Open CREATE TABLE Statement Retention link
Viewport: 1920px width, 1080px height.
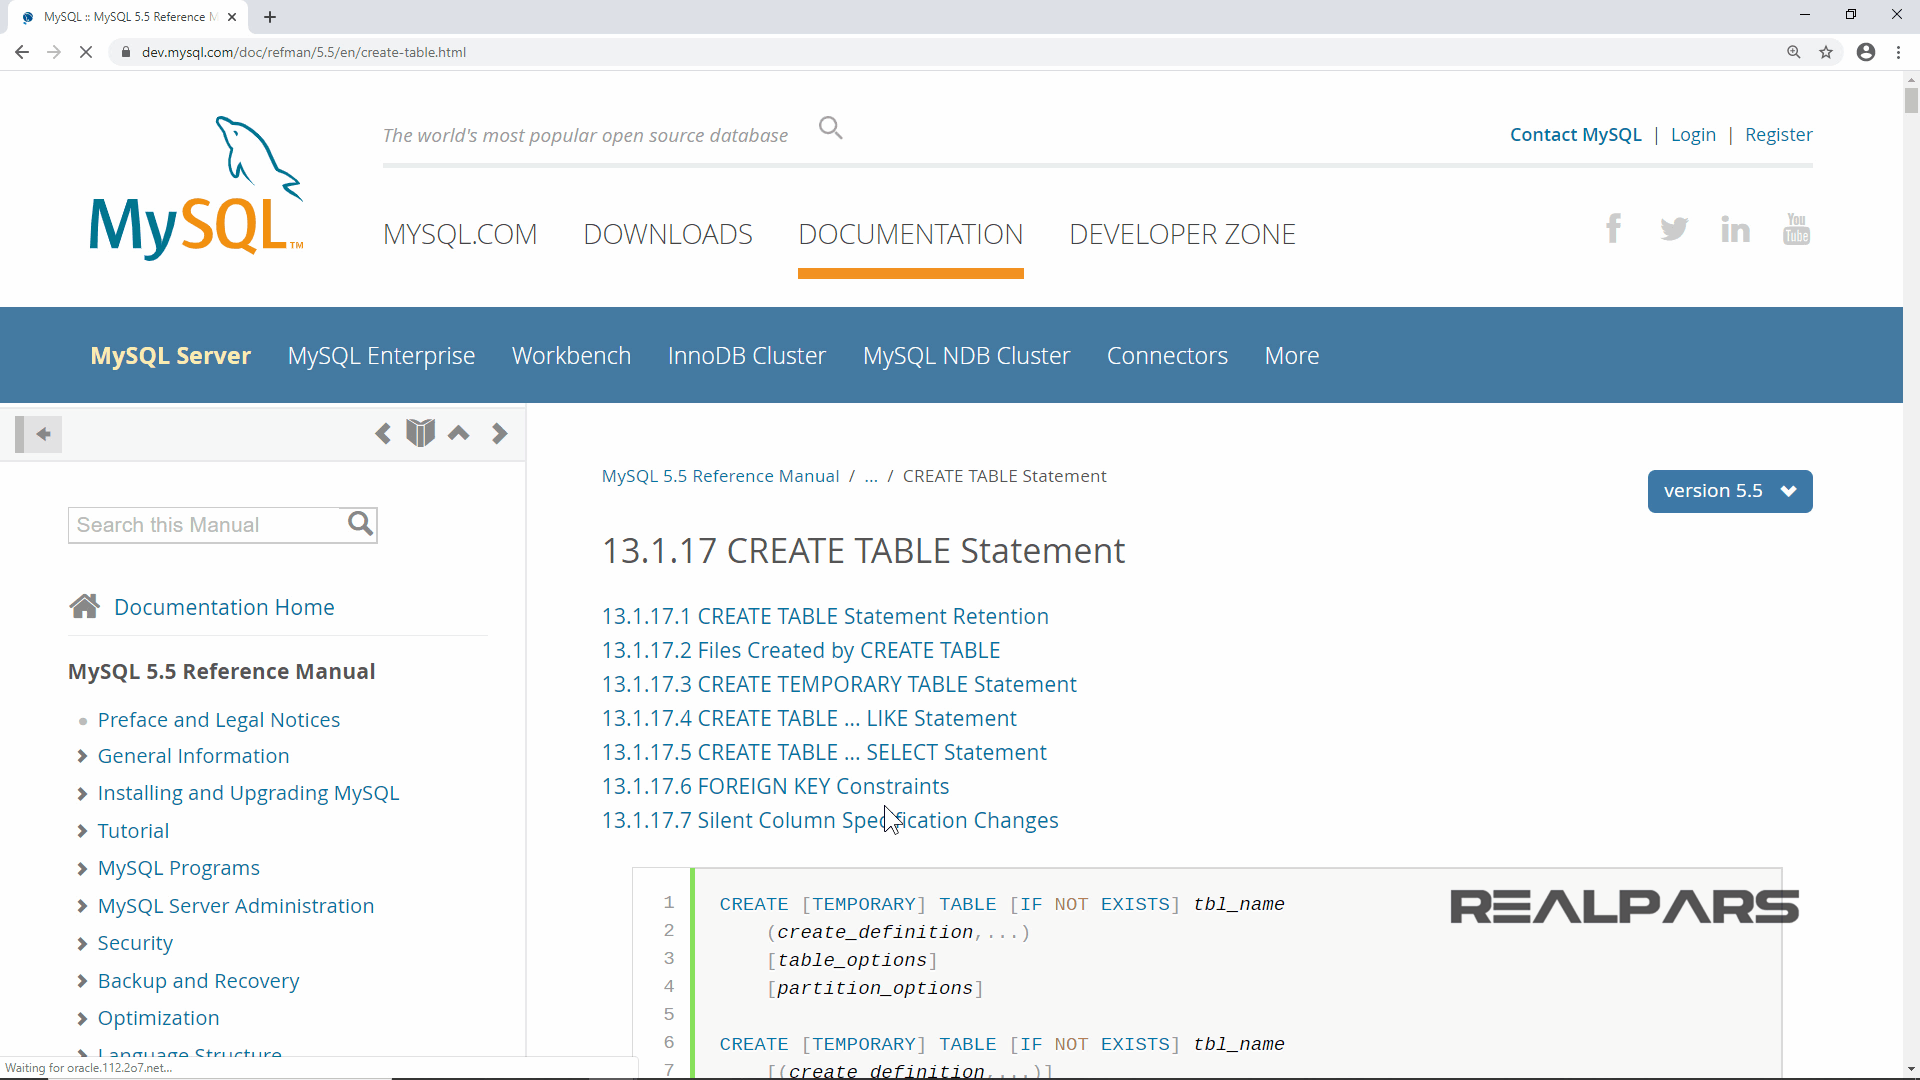coord(825,617)
